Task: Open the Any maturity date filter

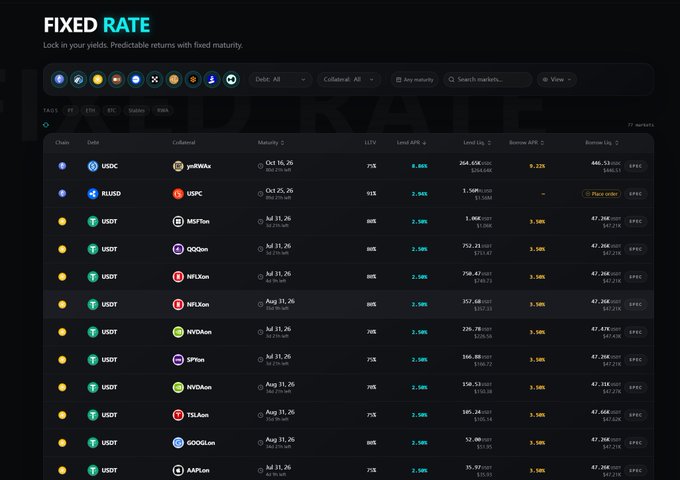Action: coord(415,80)
